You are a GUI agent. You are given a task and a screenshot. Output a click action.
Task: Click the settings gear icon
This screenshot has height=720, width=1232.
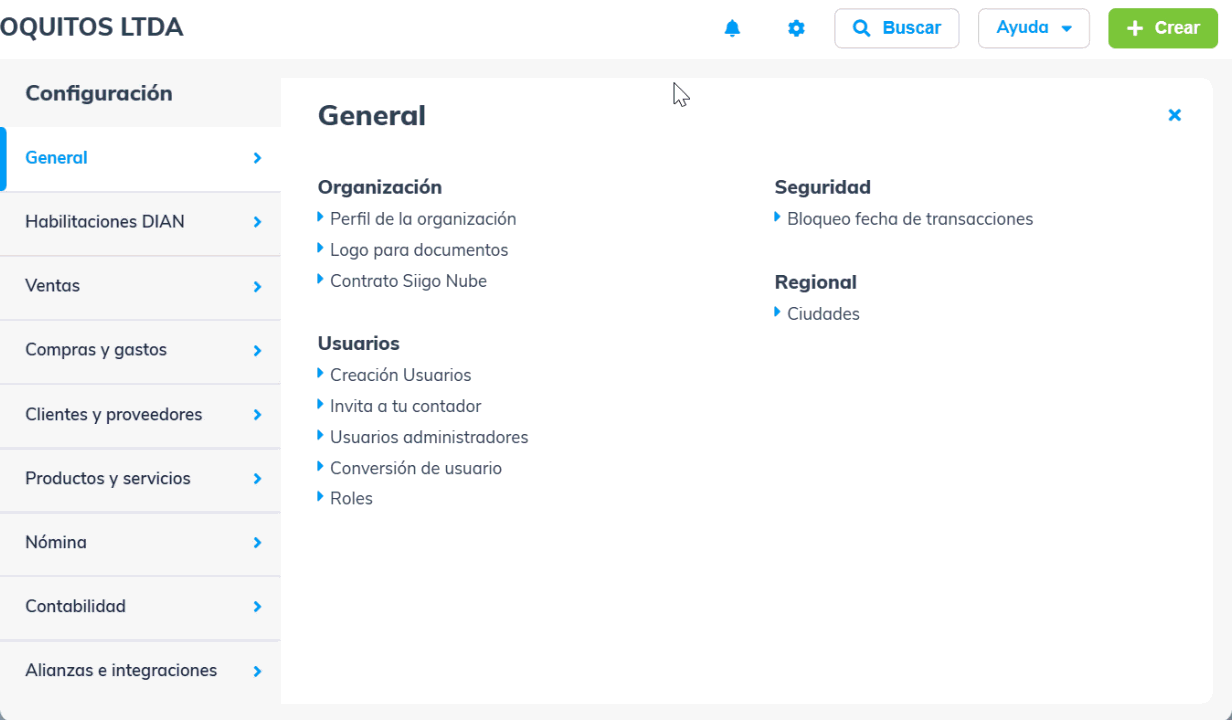click(796, 28)
